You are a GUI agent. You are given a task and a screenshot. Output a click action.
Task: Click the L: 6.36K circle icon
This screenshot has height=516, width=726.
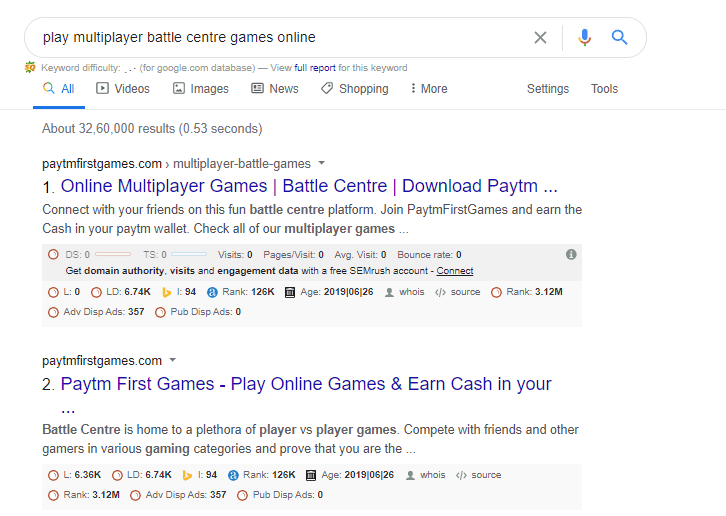[54, 475]
